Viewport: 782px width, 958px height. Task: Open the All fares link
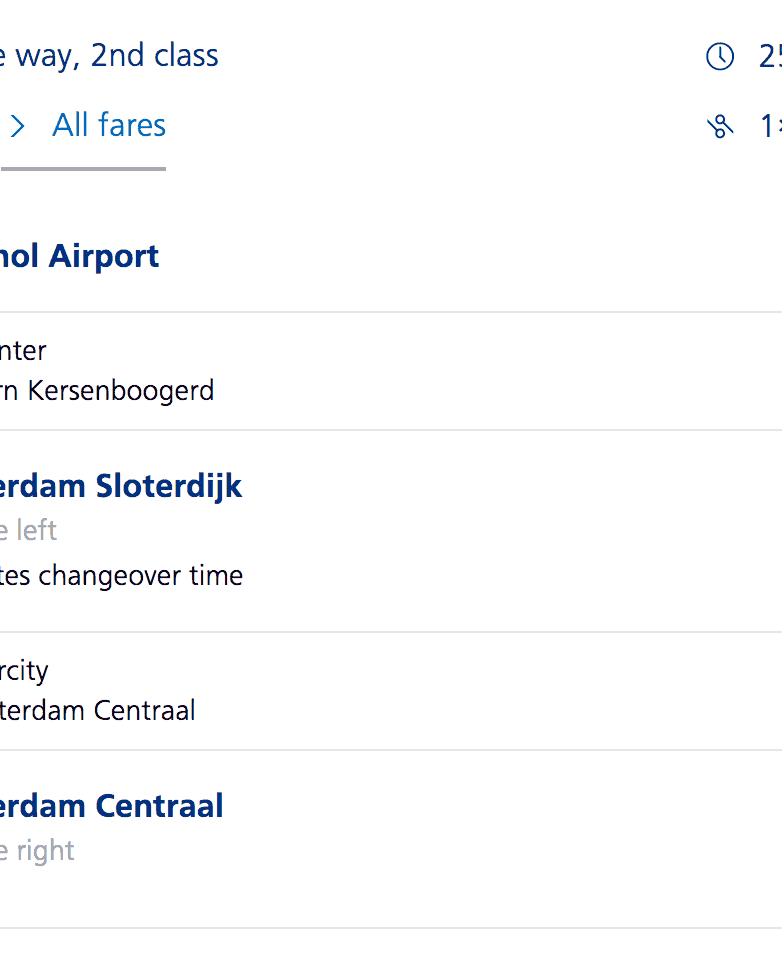coord(109,126)
